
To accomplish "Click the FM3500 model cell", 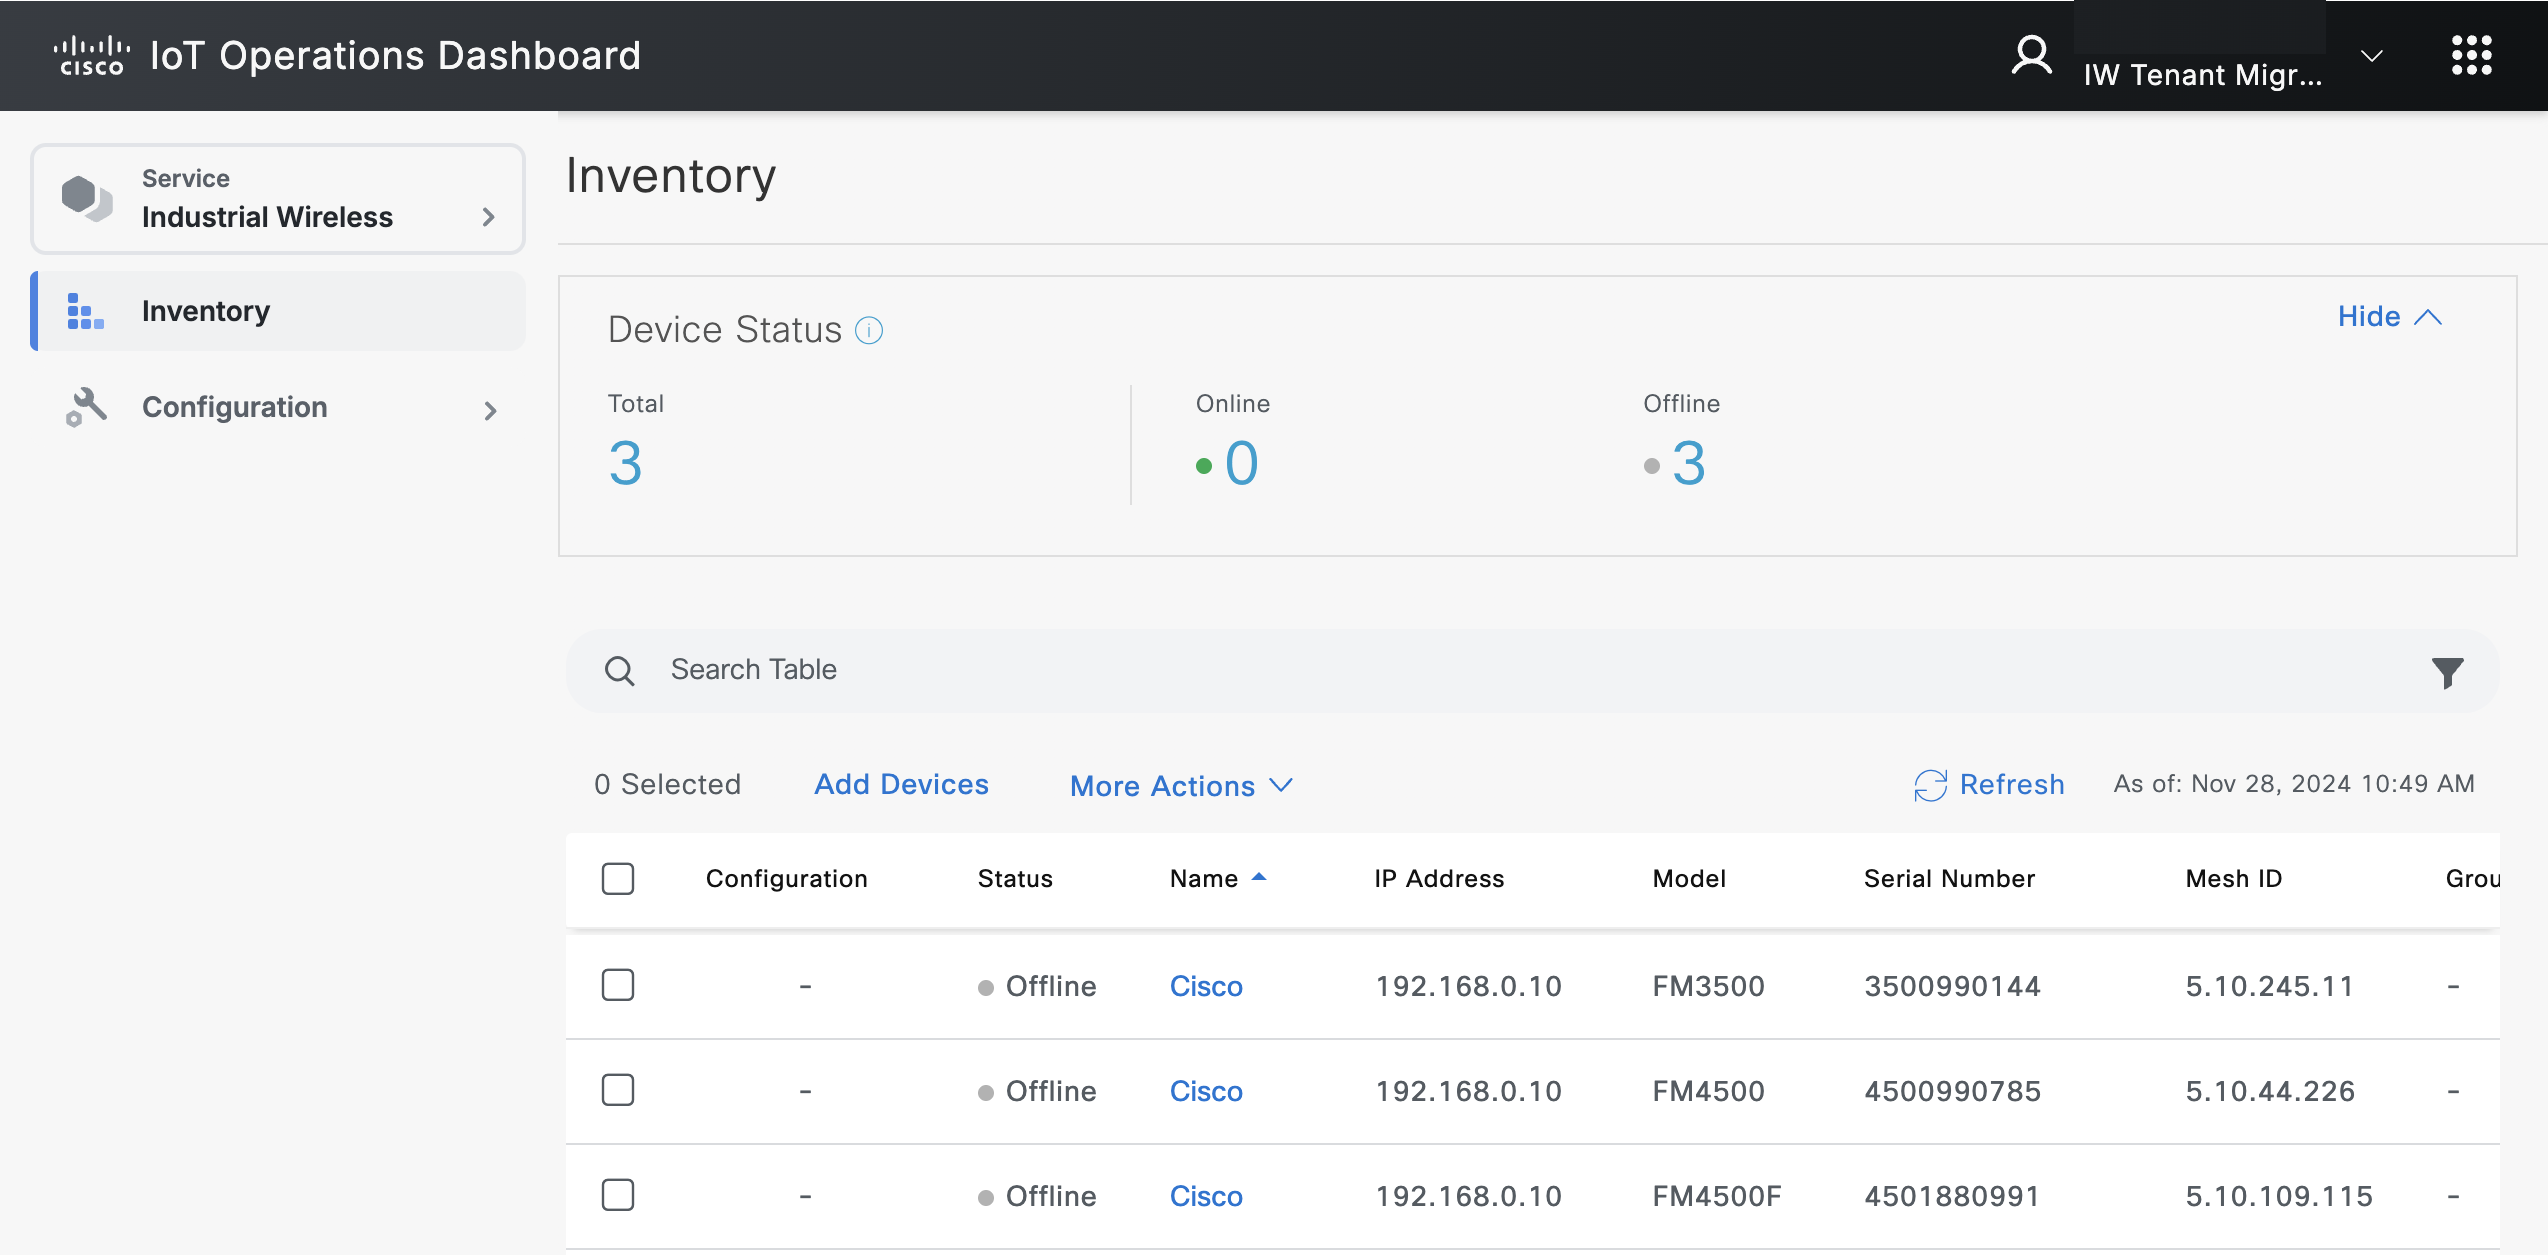I will coord(1708,987).
